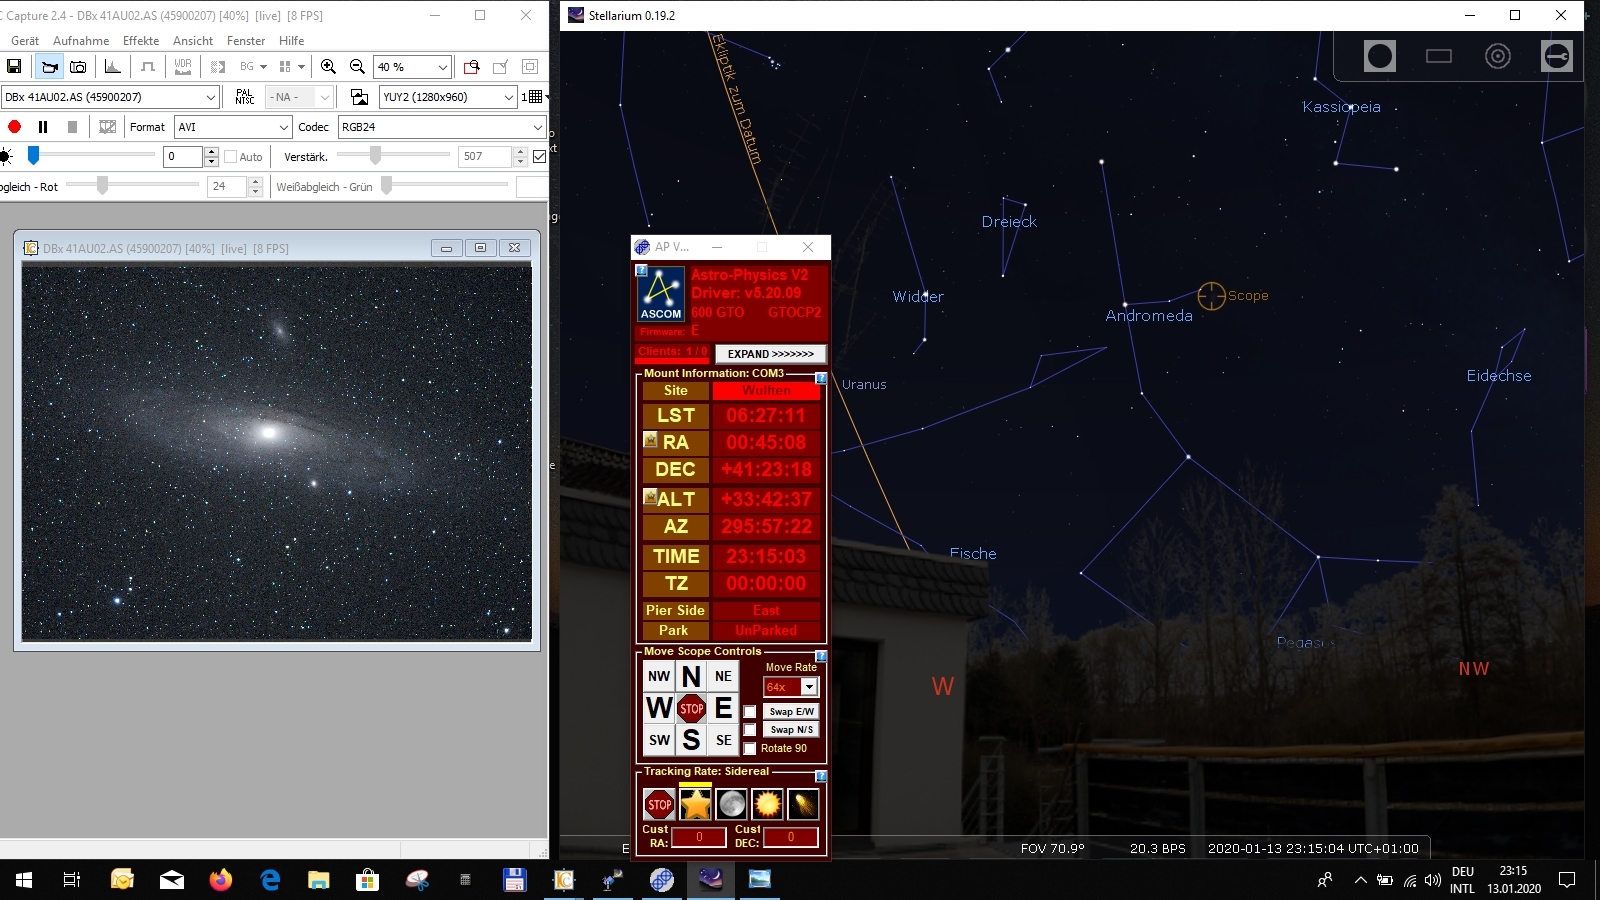The image size is (1600, 900).
Task: Click the brightness slider handle
Action: point(33,156)
